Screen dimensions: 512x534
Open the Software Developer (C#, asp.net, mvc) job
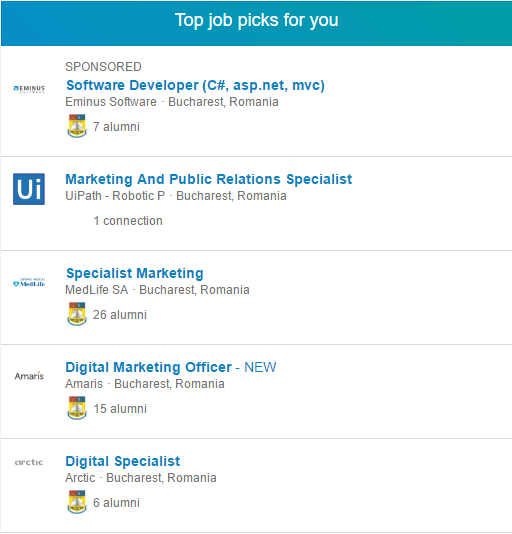coord(195,85)
